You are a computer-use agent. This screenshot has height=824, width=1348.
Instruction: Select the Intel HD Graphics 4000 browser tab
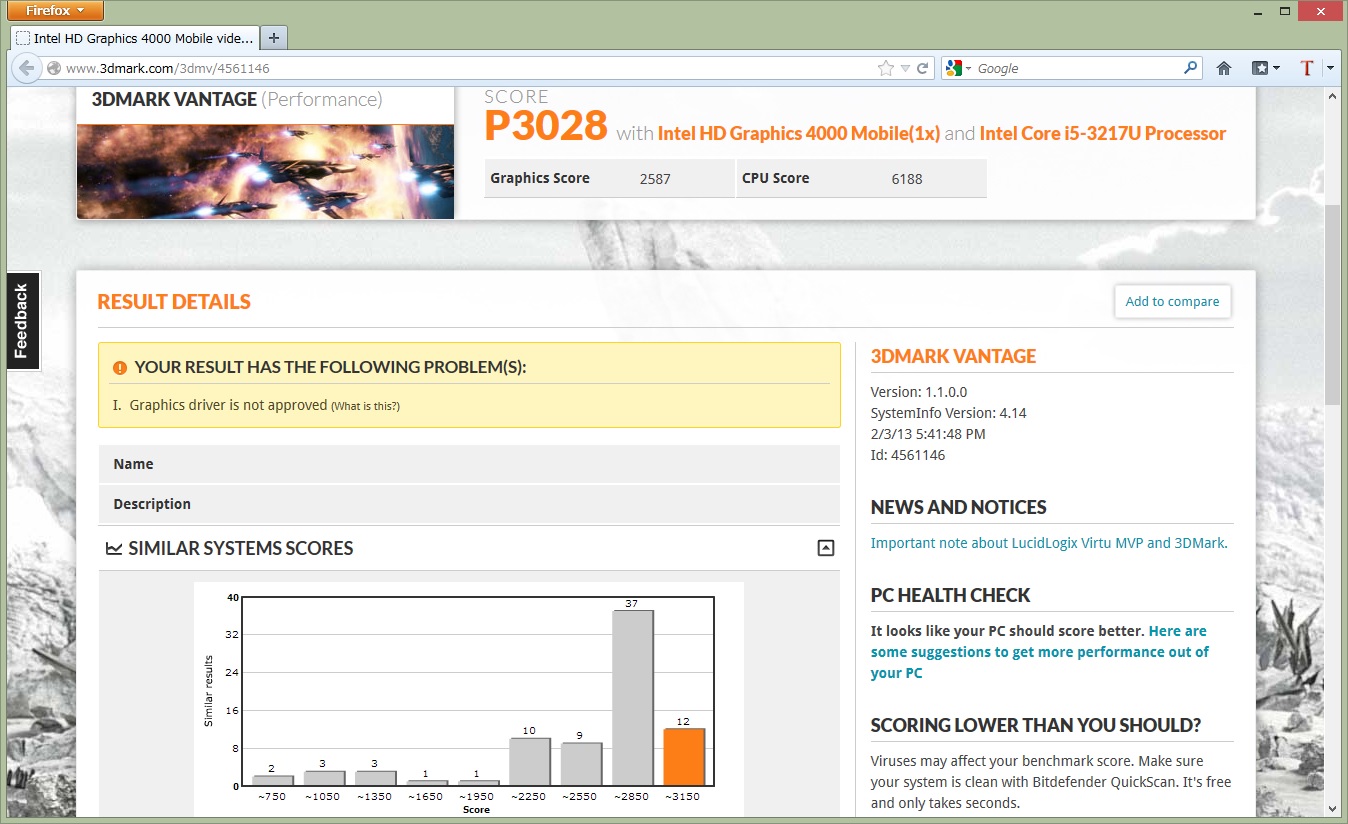click(x=135, y=38)
